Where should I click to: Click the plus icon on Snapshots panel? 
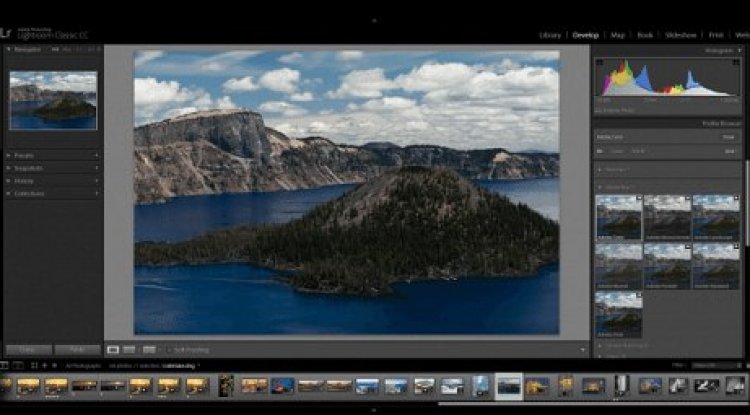[x=97, y=168]
